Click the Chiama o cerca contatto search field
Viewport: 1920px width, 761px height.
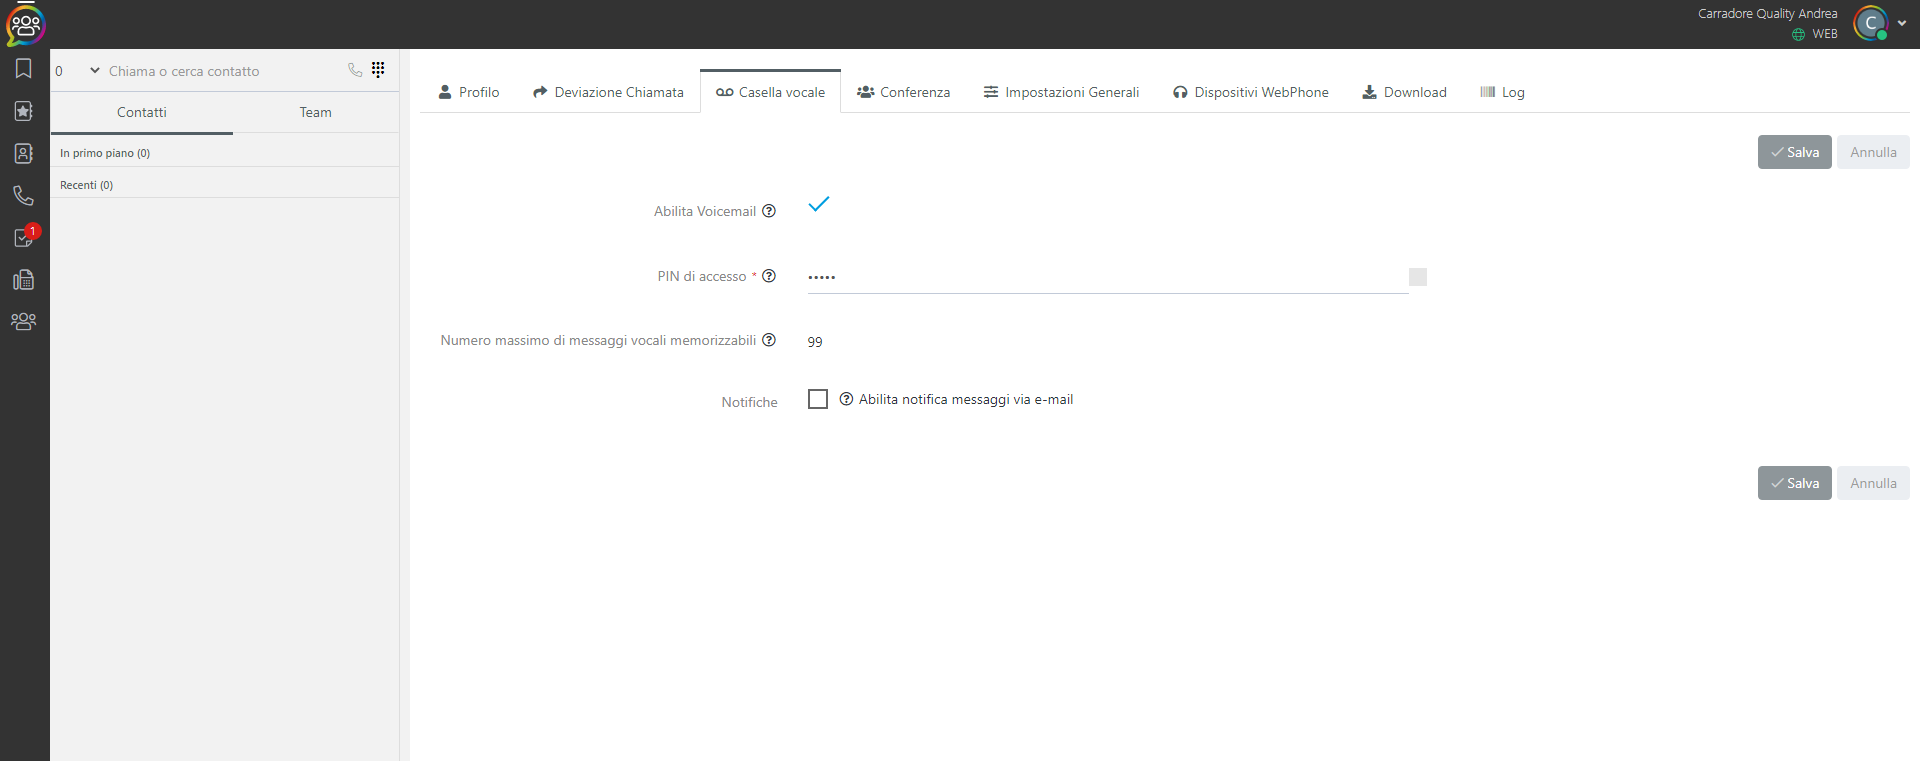222,71
